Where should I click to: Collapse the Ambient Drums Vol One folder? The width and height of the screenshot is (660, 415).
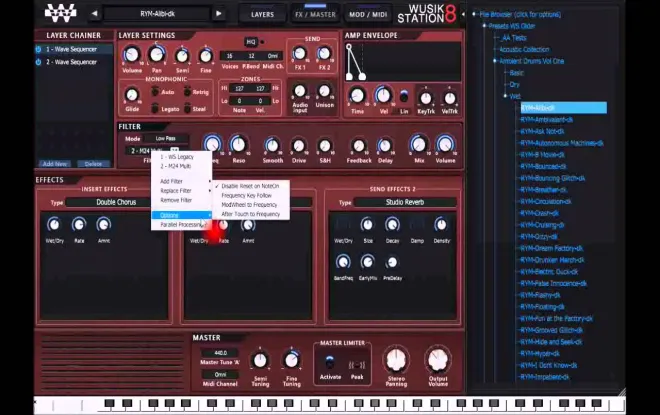[495, 61]
